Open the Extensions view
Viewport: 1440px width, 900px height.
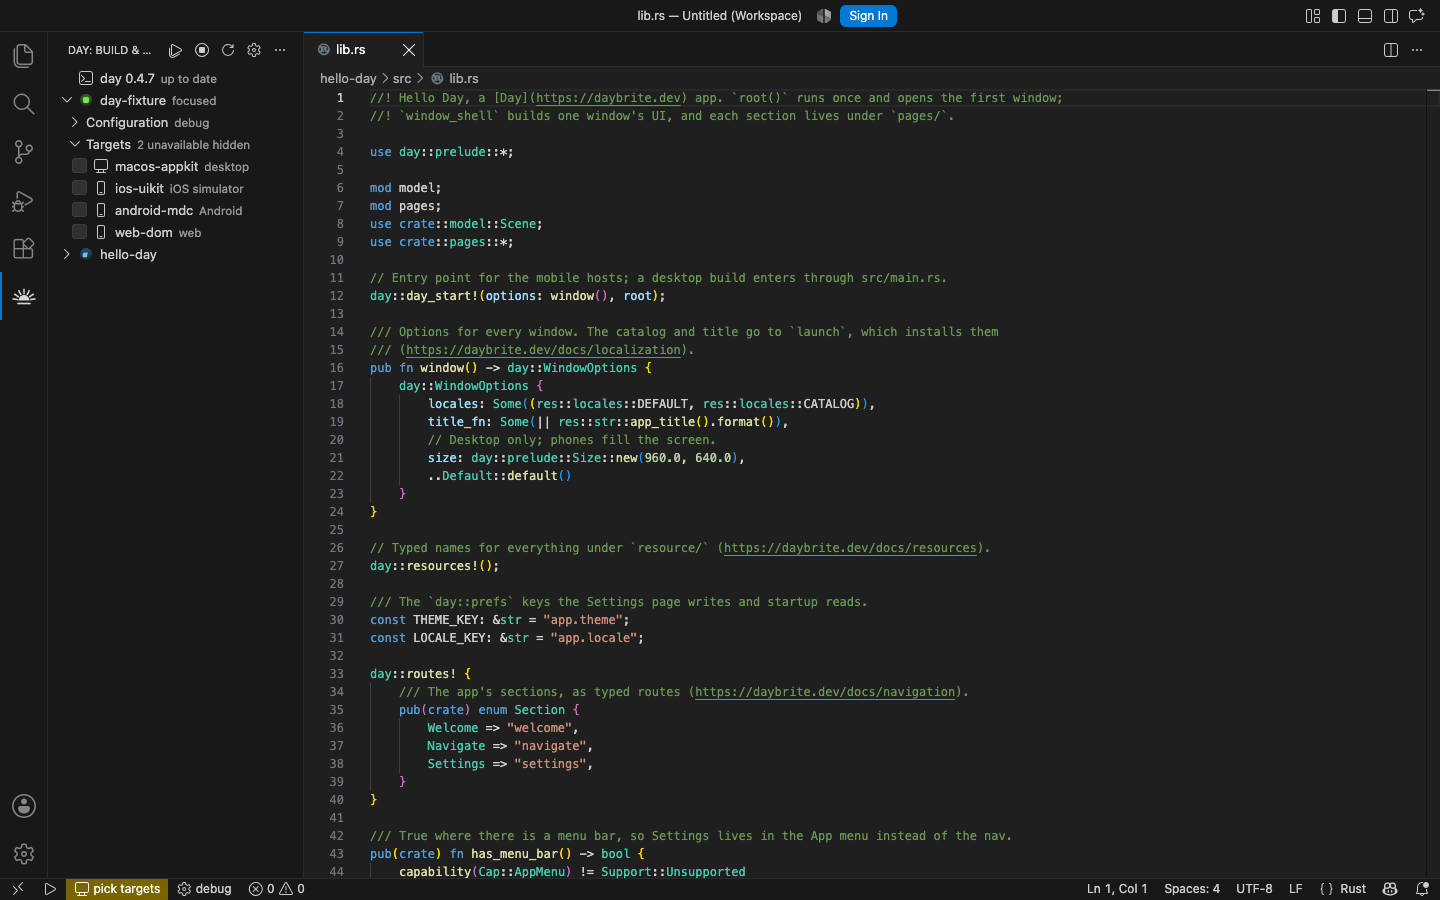click(x=23, y=248)
